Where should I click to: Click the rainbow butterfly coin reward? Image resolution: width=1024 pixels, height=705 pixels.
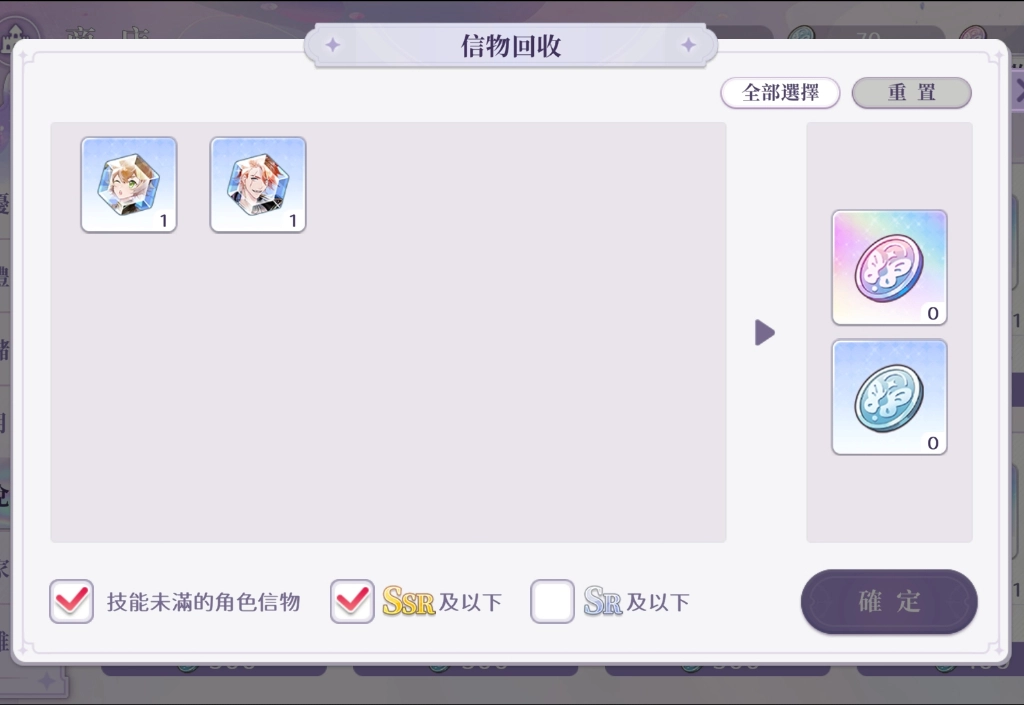(x=889, y=268)
